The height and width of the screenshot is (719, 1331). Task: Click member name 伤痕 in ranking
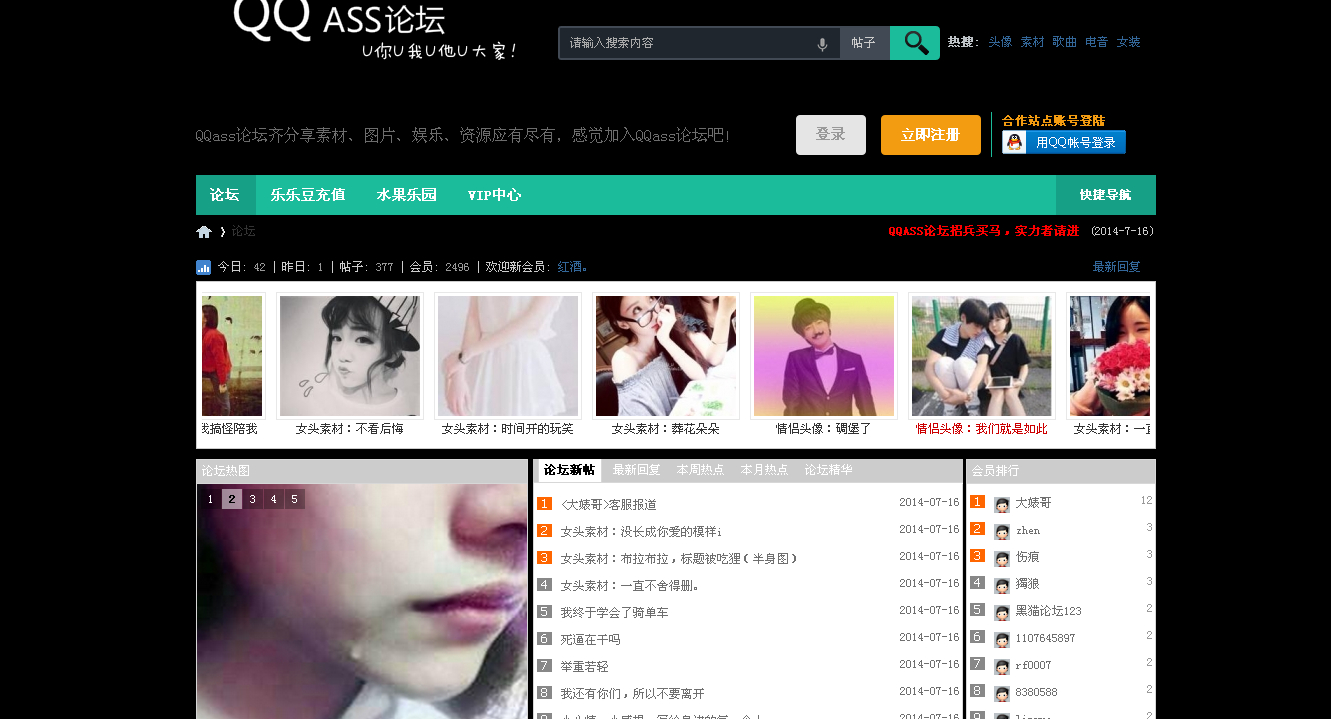click(x=1027, y=557)
